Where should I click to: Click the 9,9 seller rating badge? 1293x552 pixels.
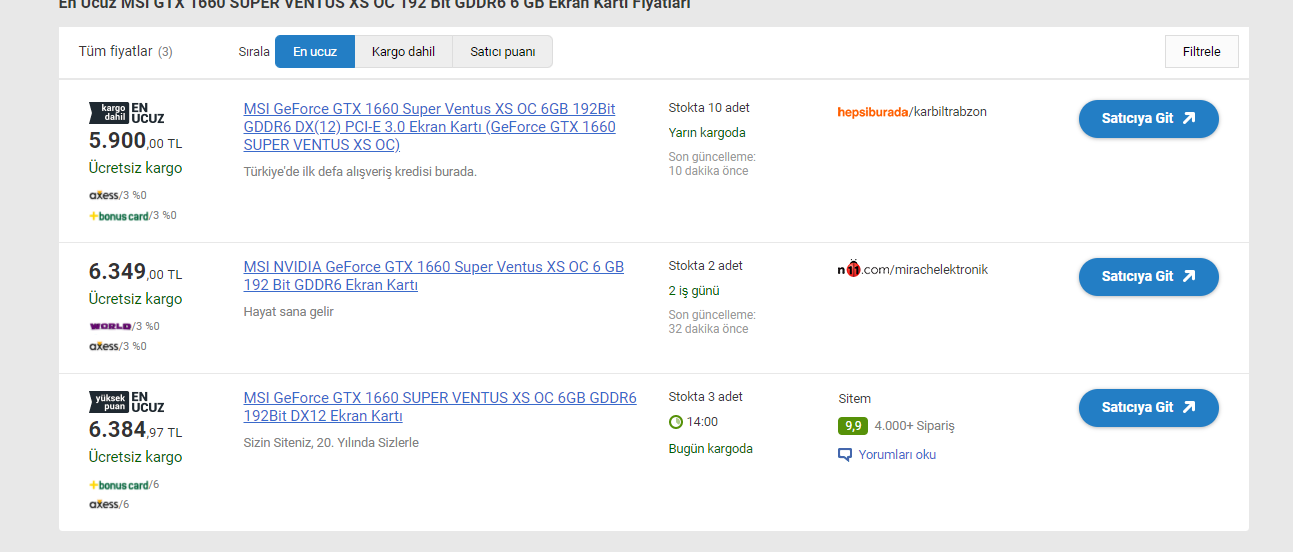pos(852,426)
